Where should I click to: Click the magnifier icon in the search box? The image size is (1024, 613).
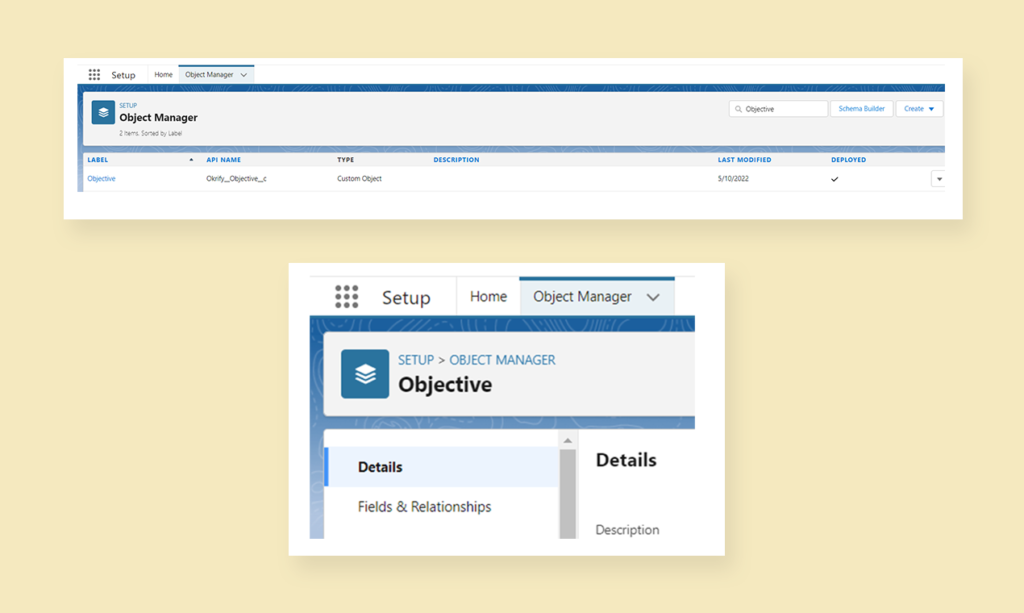[x=737, y=108]
